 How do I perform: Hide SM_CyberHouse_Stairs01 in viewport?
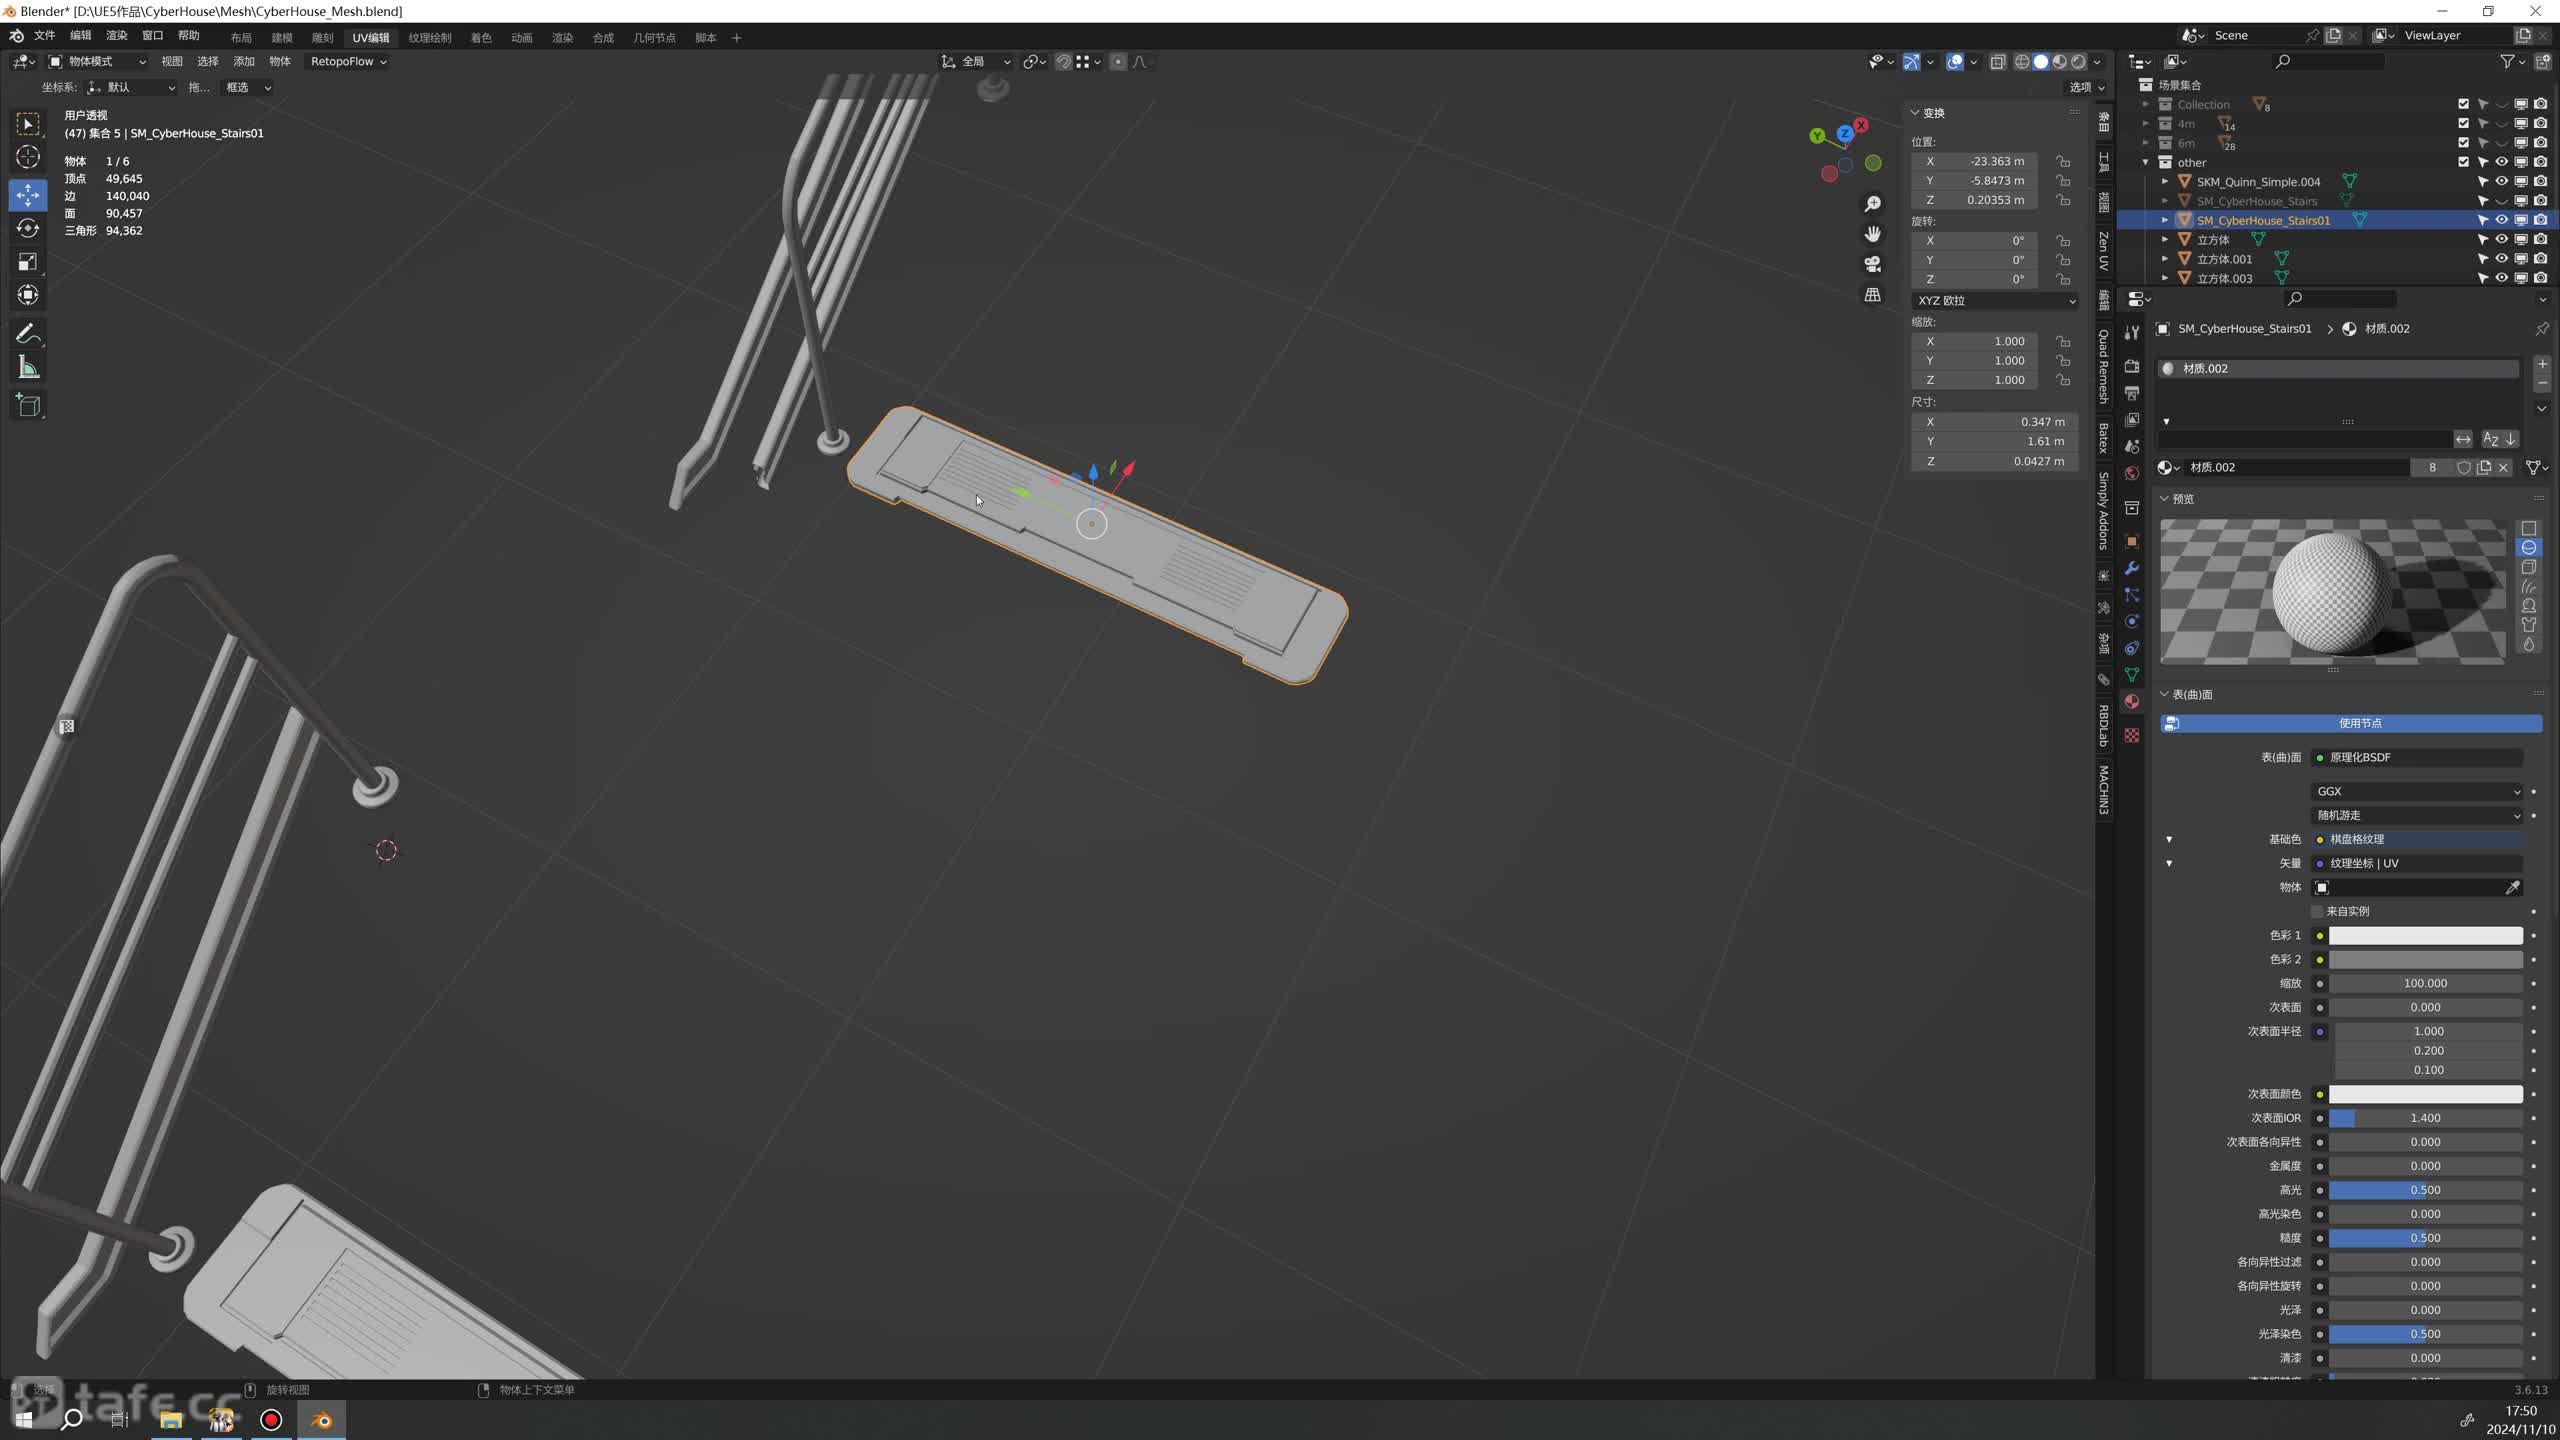(2502, 220)
